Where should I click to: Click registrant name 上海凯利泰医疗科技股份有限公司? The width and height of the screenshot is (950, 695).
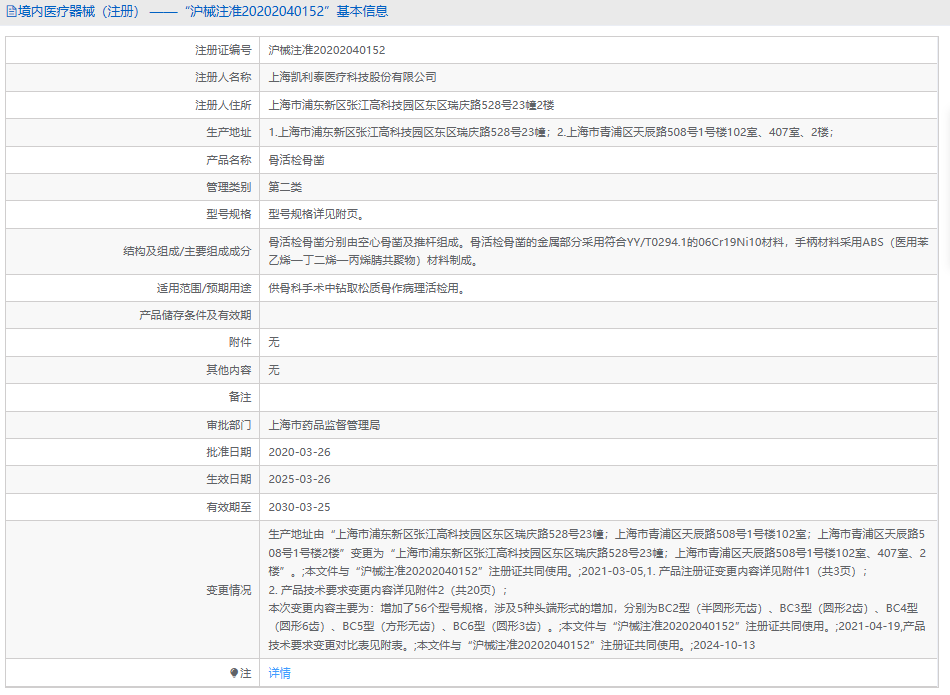point(353,77)
